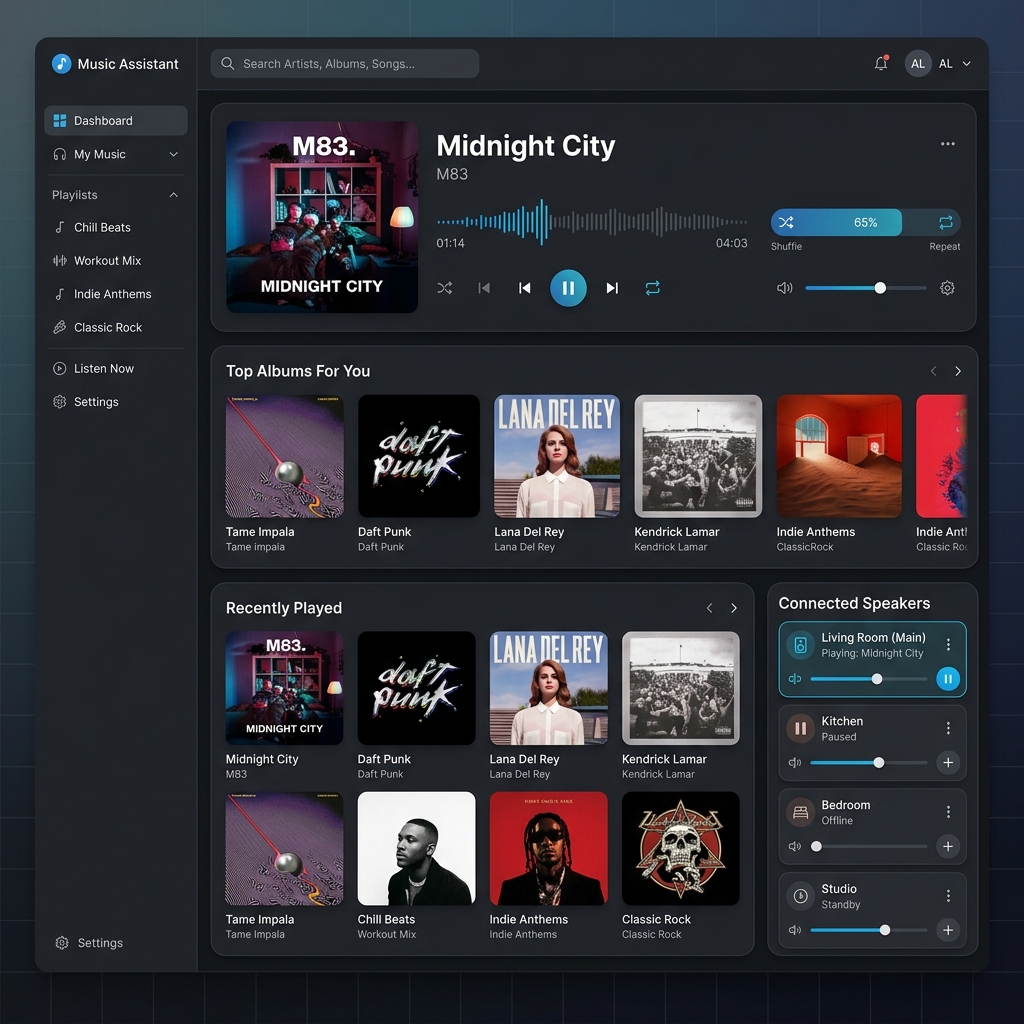Image resolution: width=1024 pixels, height=1024 pixels.
Task: Open the red room Indie Anthems album
Action: pyautogui.click(x=839, y=456)
